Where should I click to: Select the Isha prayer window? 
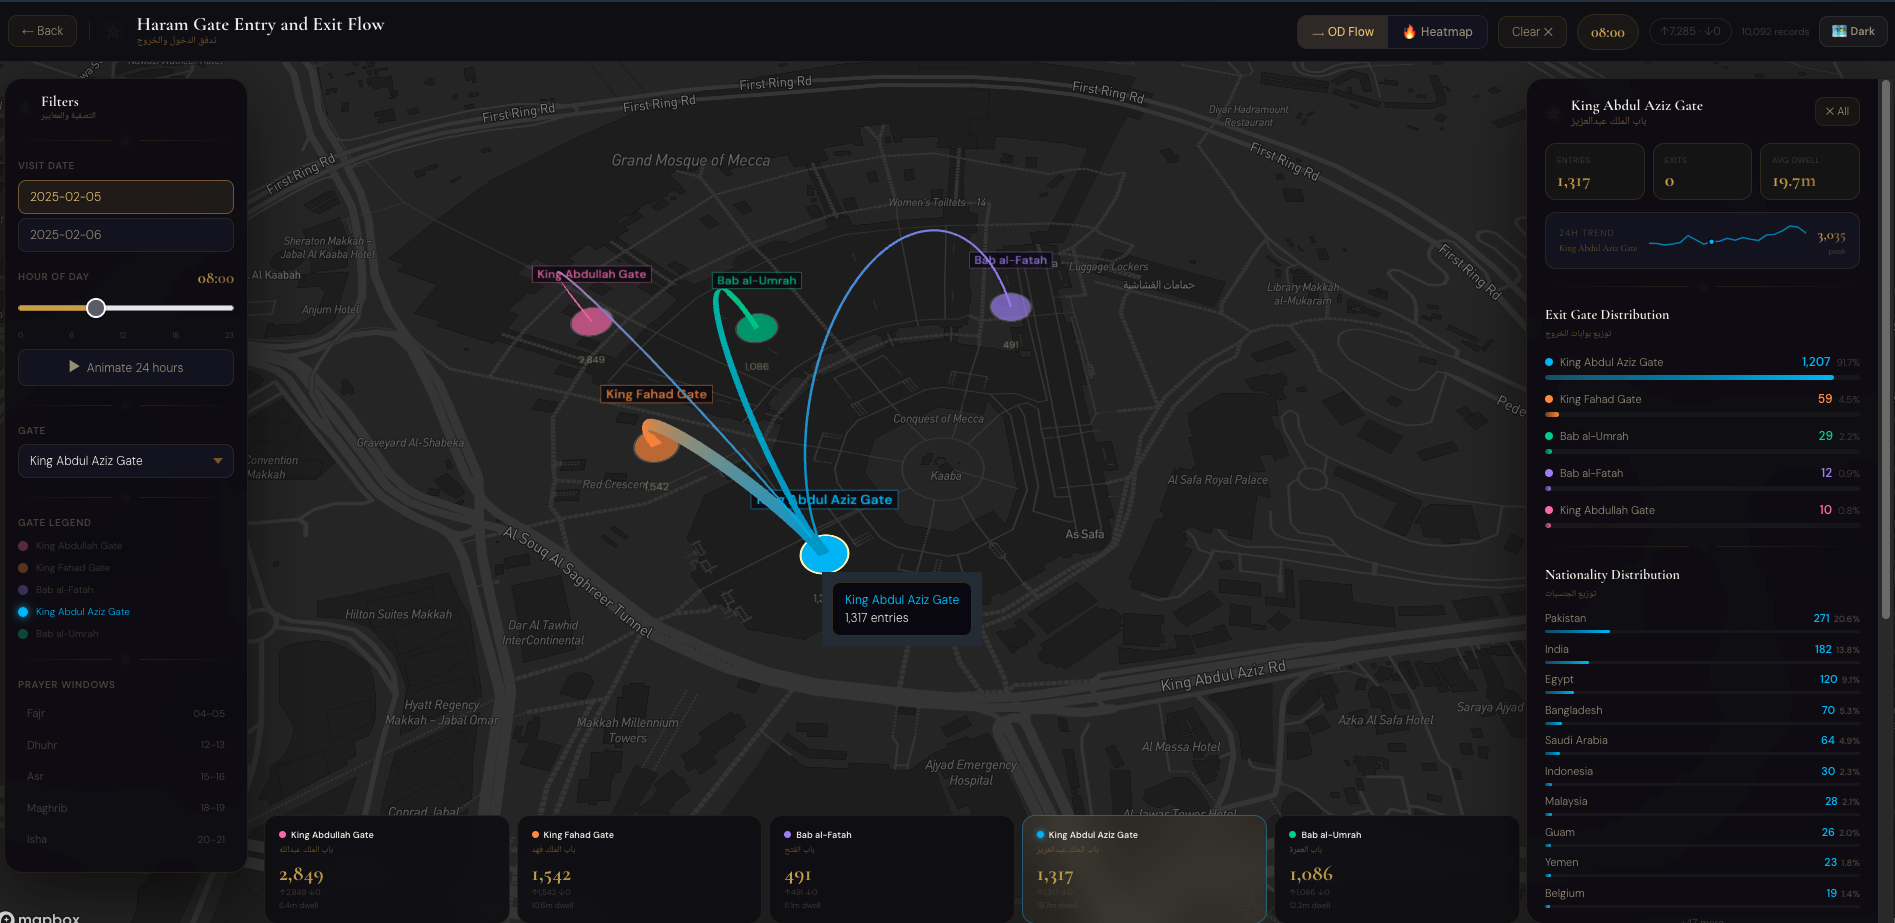pyautogui.click(x=126, y=839)
